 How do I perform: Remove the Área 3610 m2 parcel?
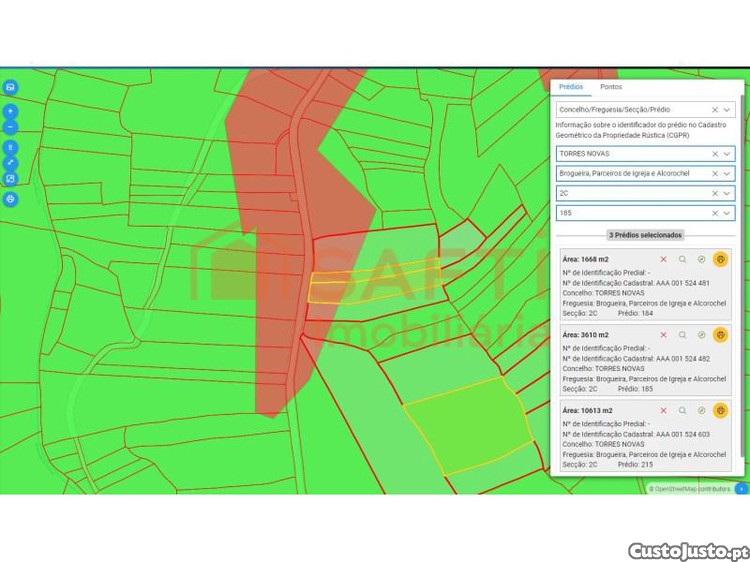pos(663,335)
